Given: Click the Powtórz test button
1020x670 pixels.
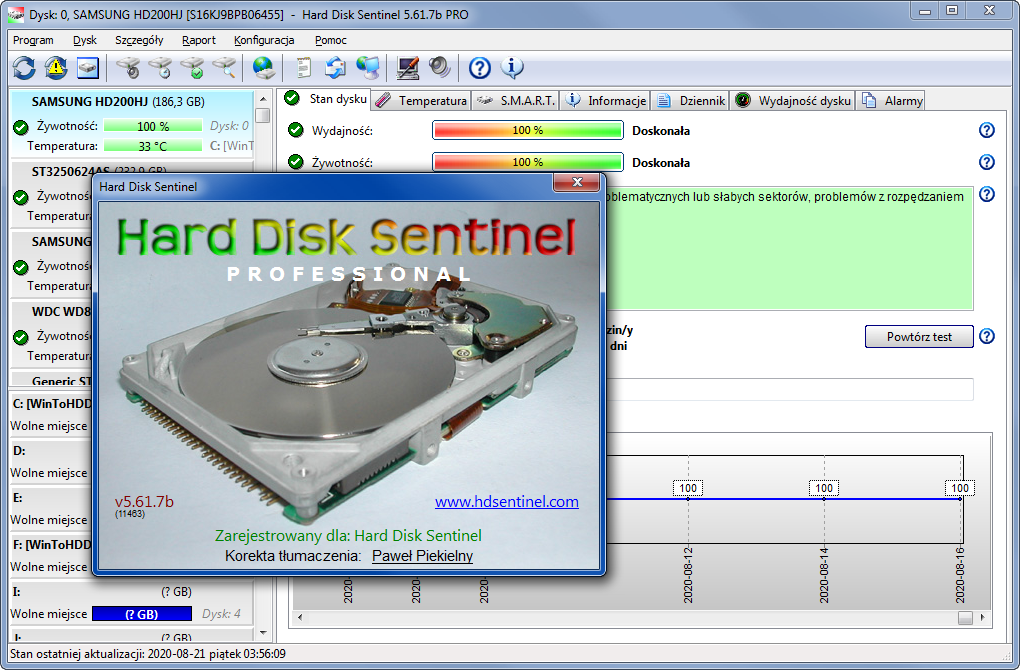Looking at the screenshot, I should [x=919, y=337].
